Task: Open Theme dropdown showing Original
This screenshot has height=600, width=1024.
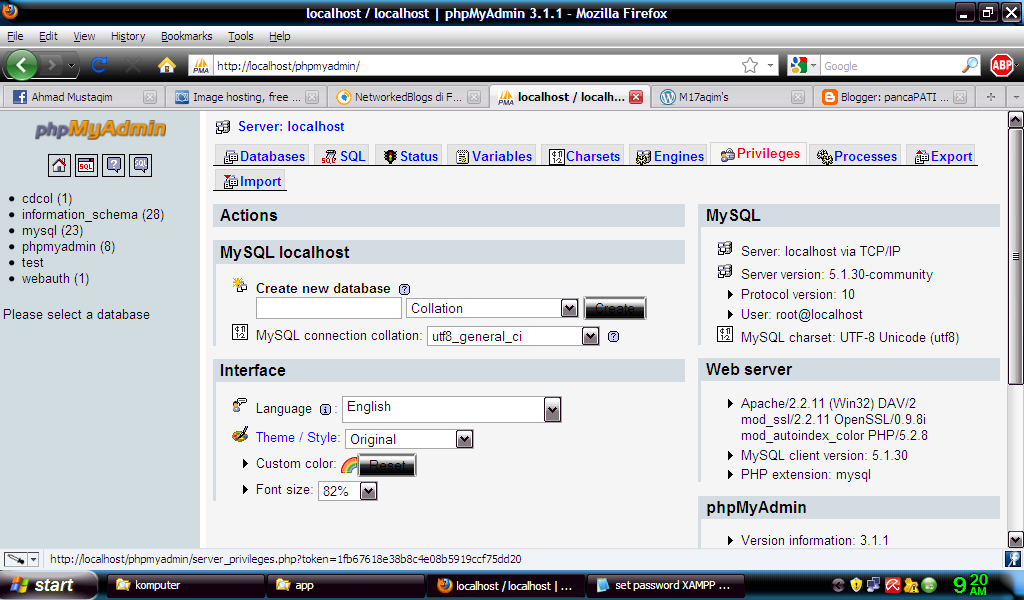Action: 464,439
